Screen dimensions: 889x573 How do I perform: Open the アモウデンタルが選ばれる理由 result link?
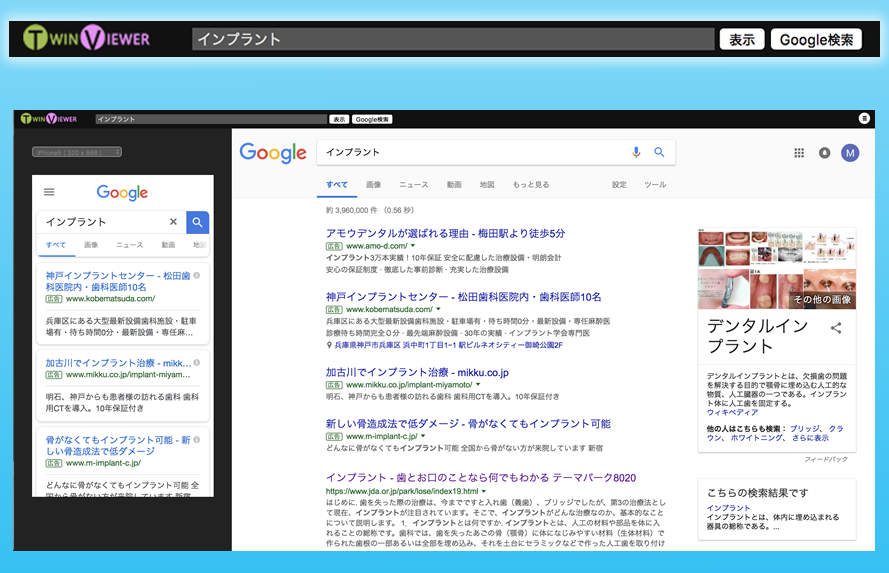click(x=445, y=233)
